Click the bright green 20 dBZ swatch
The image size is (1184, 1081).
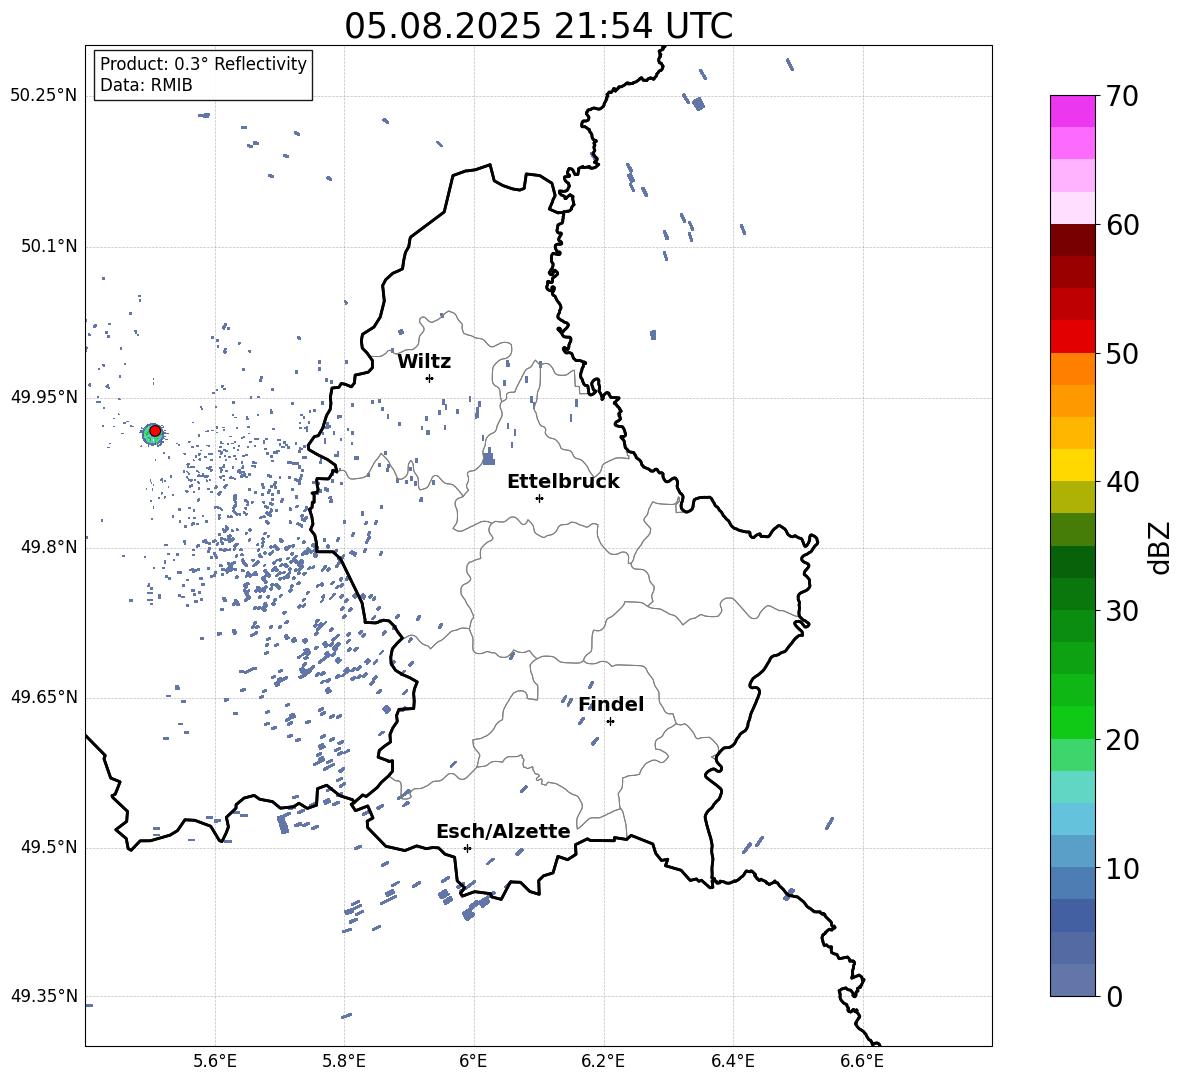[x=1072, y=722]
